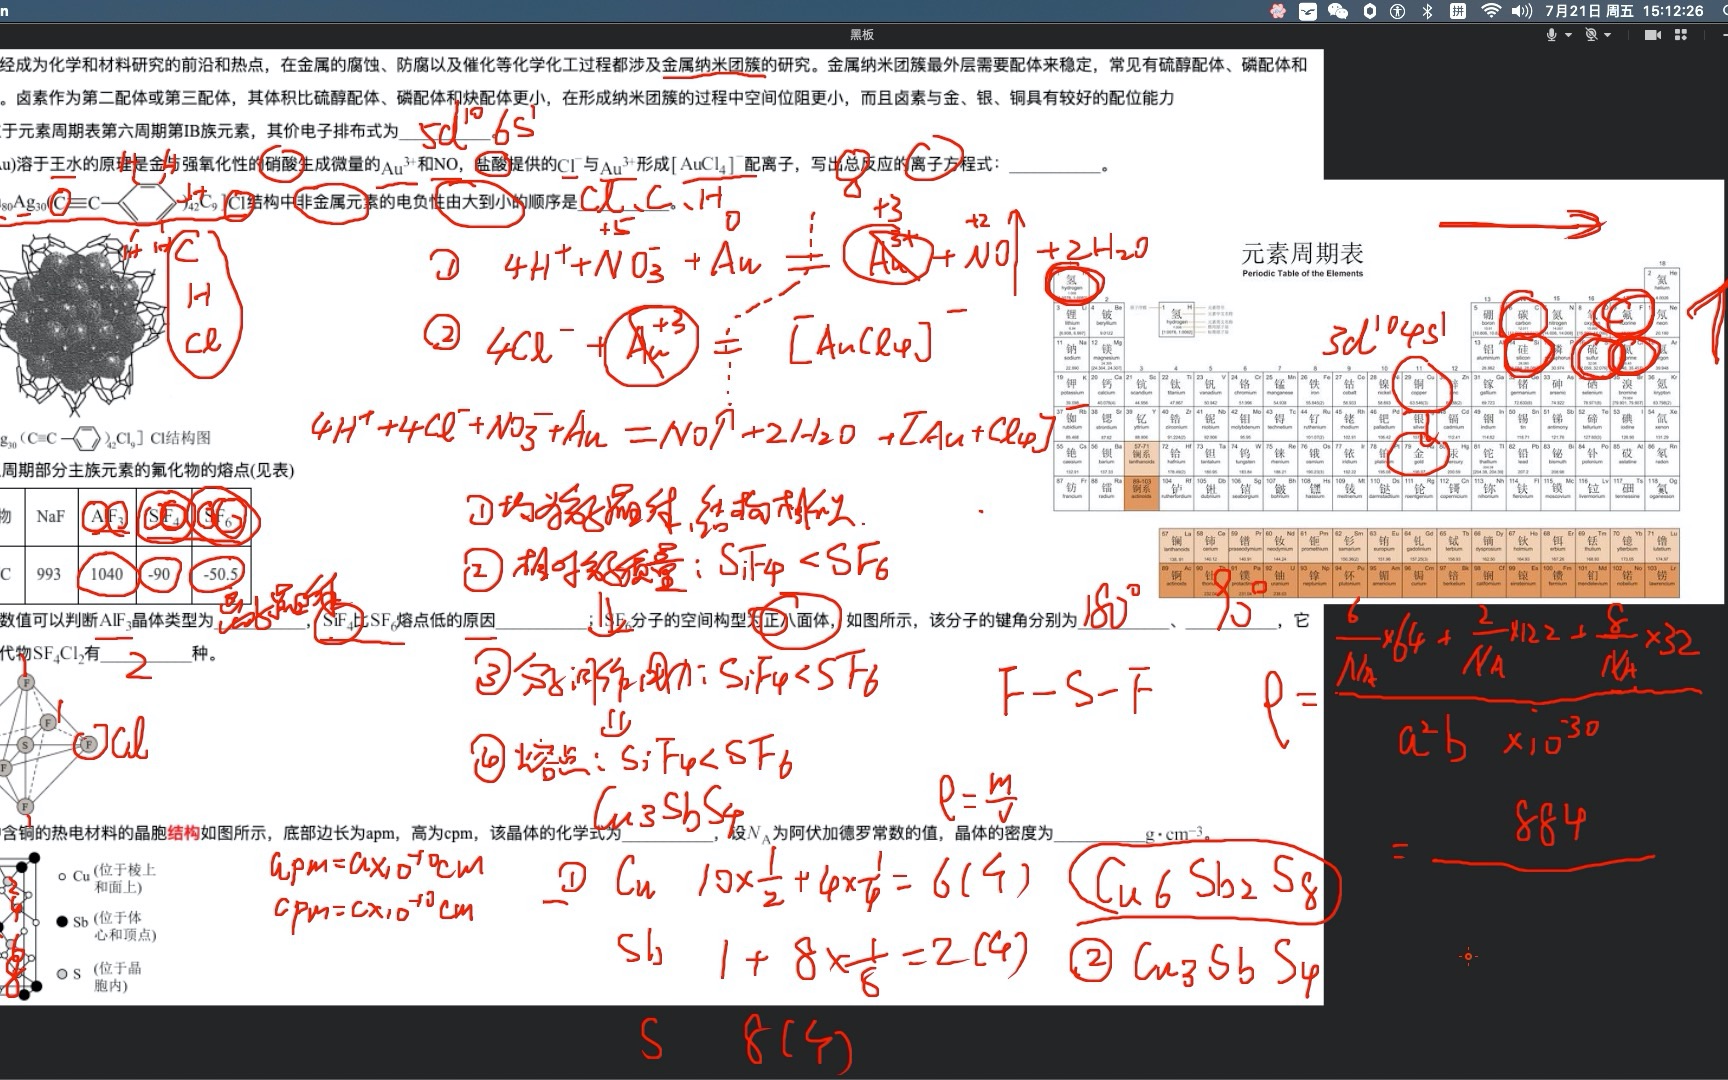The image size is (1728, 1080).
Task: Select the 氡 radon cell in periodic table
Action: [x=1662, y=458]
